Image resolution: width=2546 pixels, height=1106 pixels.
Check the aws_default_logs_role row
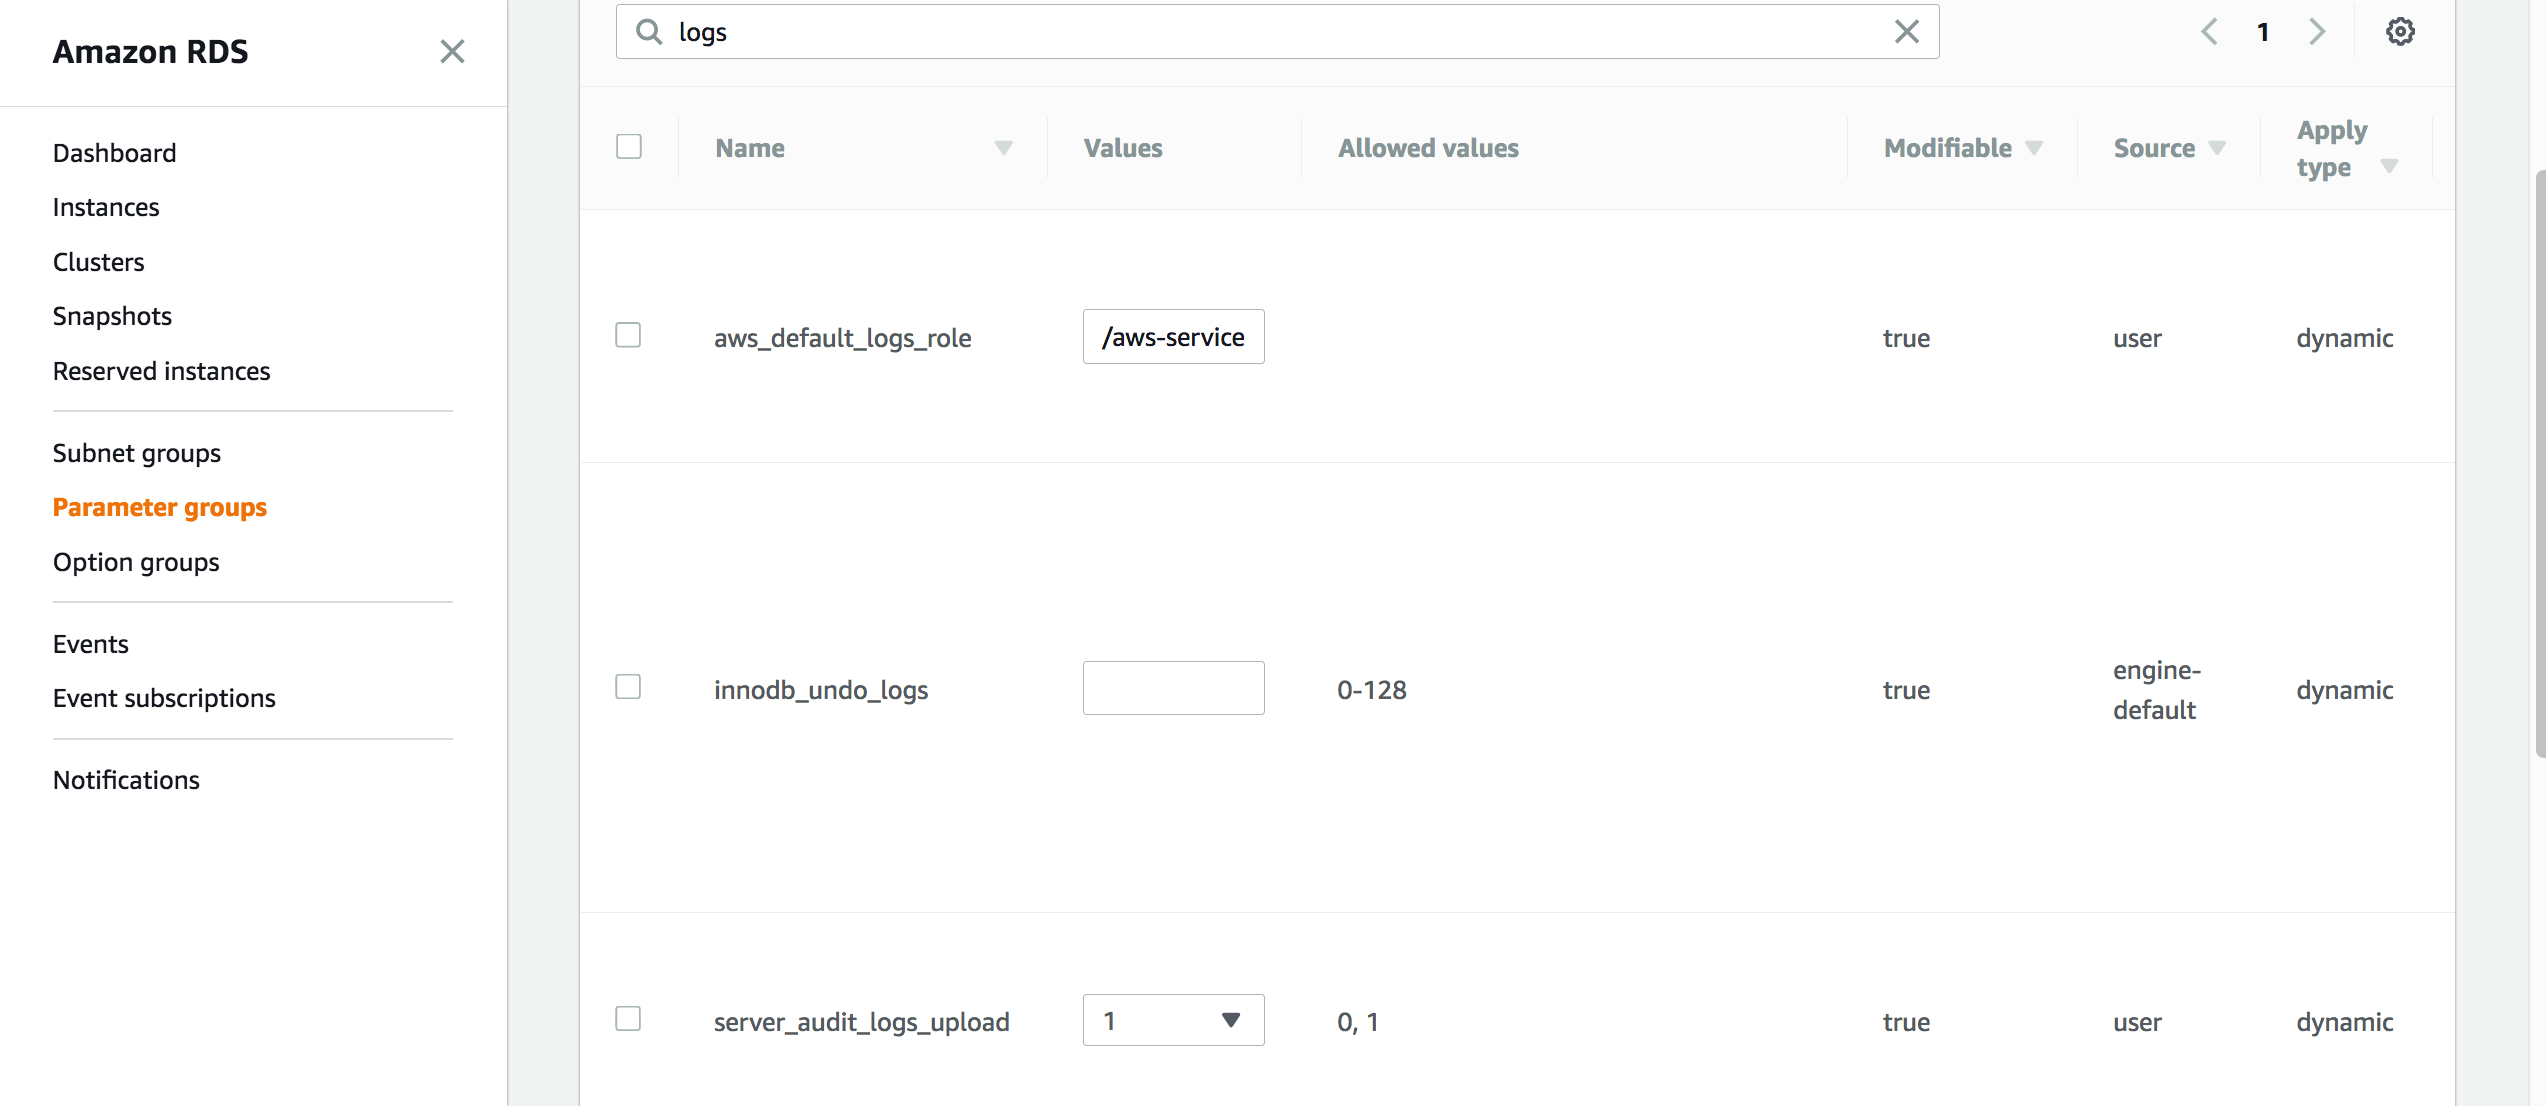(628, 335)
